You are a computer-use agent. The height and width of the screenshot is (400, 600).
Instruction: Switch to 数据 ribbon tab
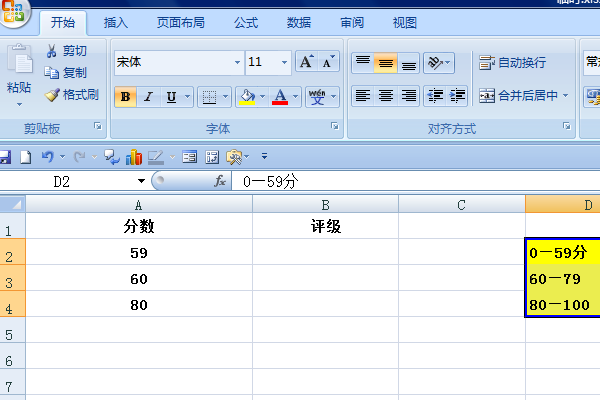coord(299,23)
